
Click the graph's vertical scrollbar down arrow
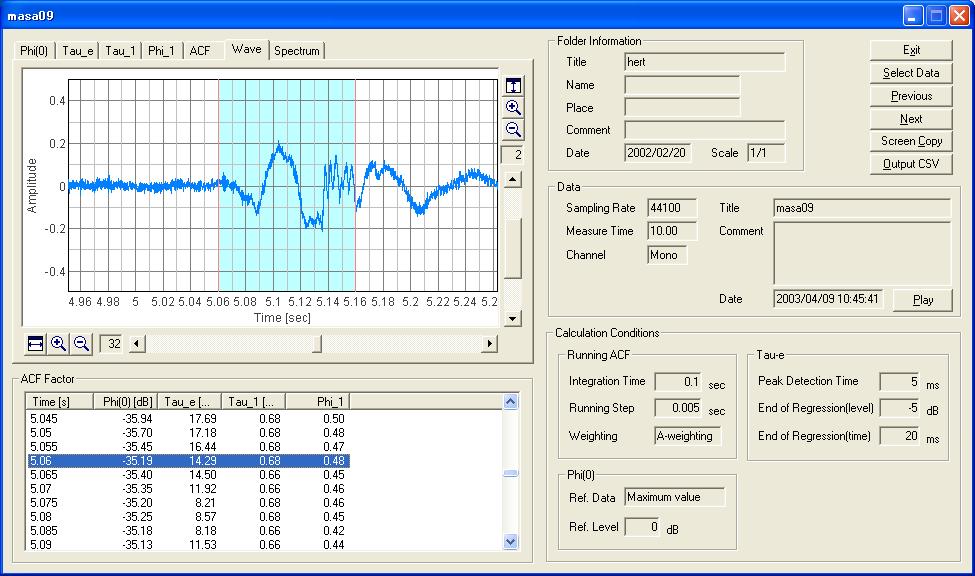[x=512, y=318]
